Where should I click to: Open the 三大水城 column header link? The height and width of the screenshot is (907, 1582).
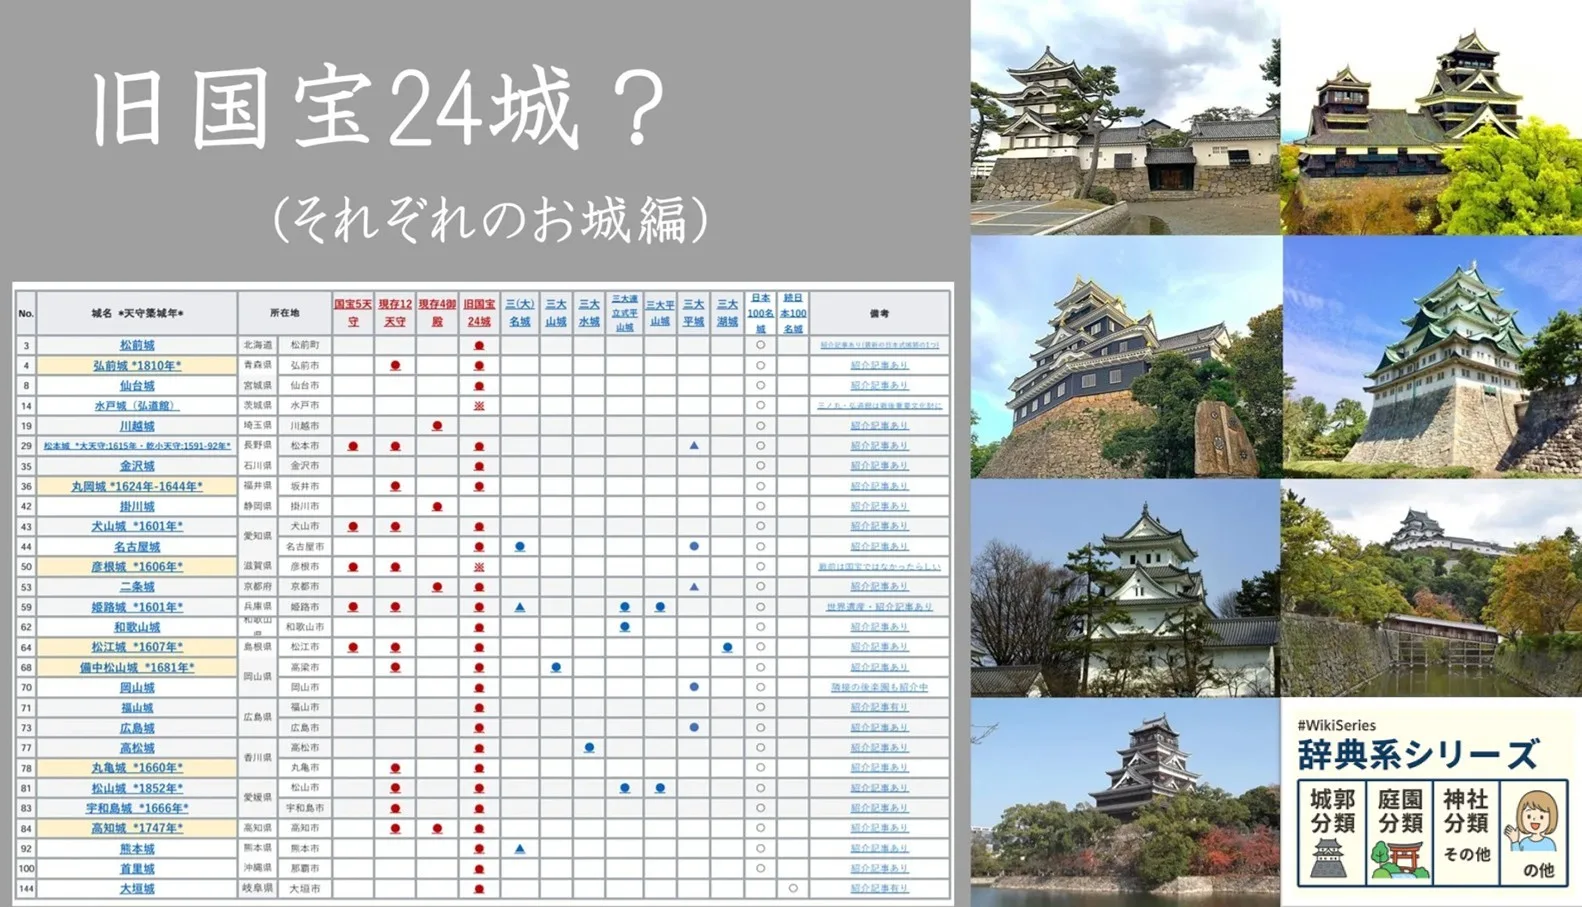(589, 313)
